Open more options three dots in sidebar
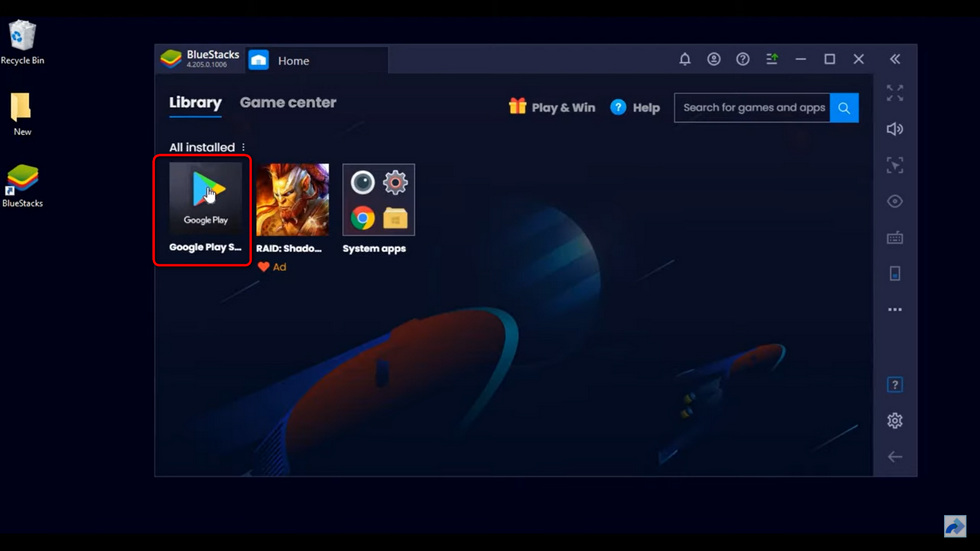The height and width of the screenshot is (551, 980). coord(895,309)
